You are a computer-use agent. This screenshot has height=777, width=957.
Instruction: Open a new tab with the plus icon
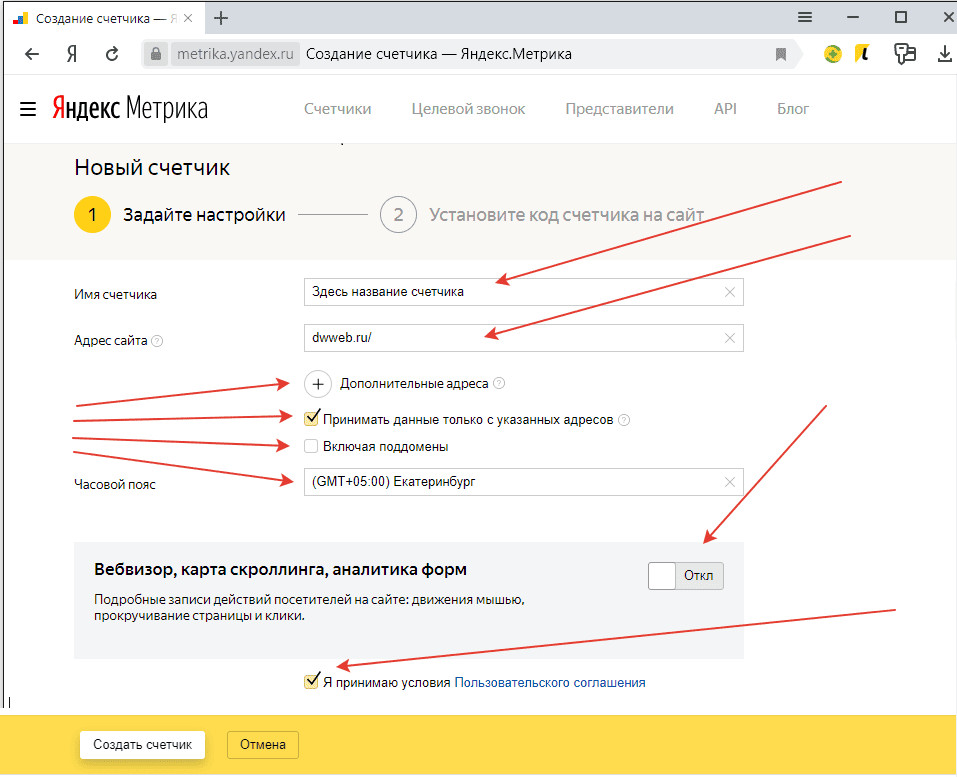pyautogui.click(x=221, y=18)
